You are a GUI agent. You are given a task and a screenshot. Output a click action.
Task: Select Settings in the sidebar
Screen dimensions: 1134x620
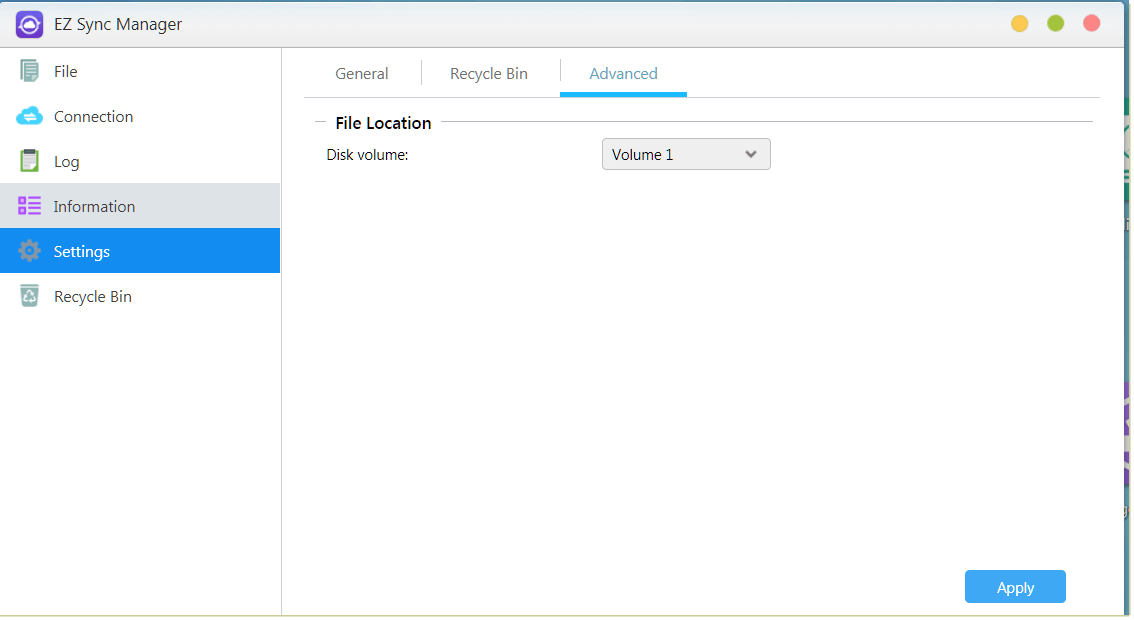[140, 251]
